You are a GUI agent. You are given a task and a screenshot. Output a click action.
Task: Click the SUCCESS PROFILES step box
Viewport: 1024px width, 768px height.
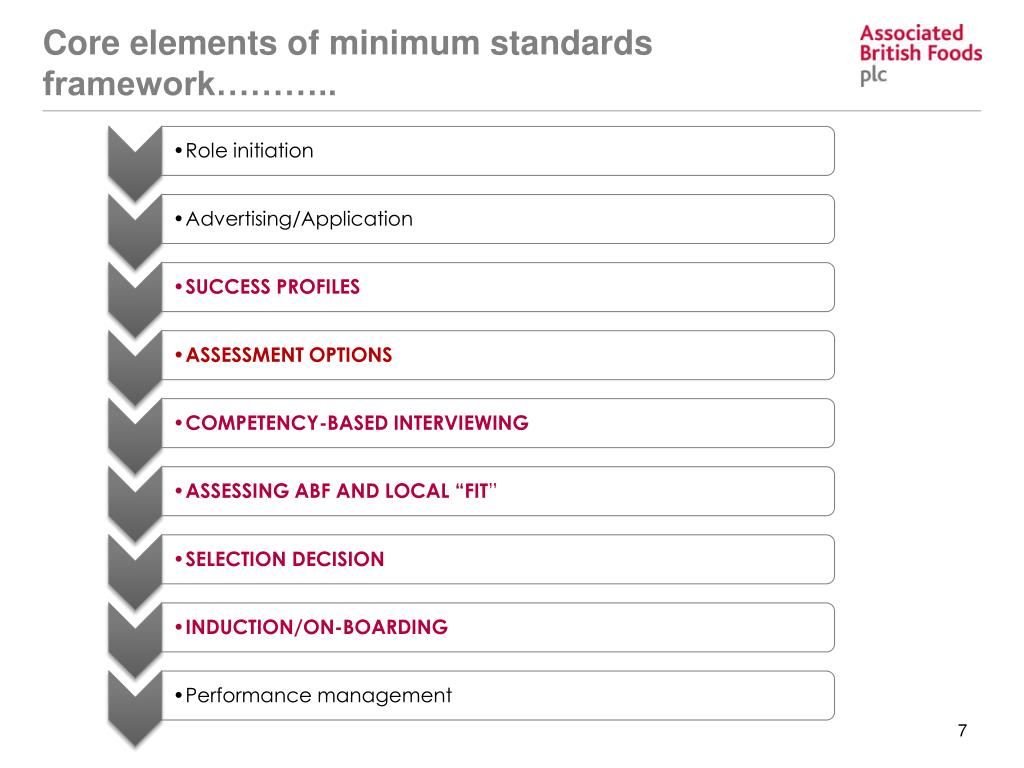point(497,287)
